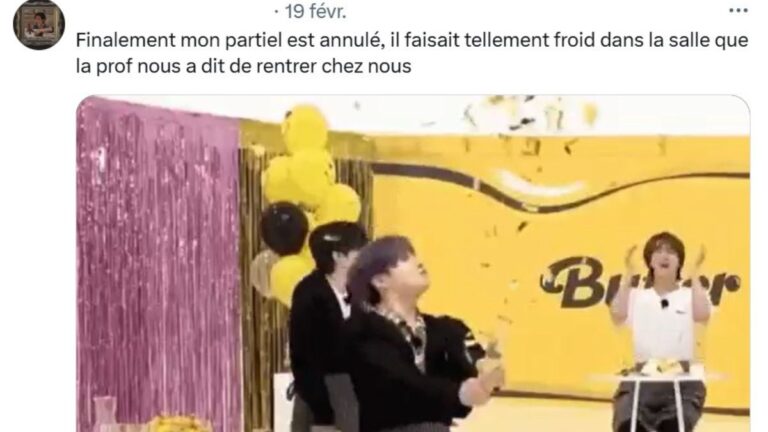Click the tweet author's round profile avatar
Viewport: 768px width, 432px height.
pos(39,24)
